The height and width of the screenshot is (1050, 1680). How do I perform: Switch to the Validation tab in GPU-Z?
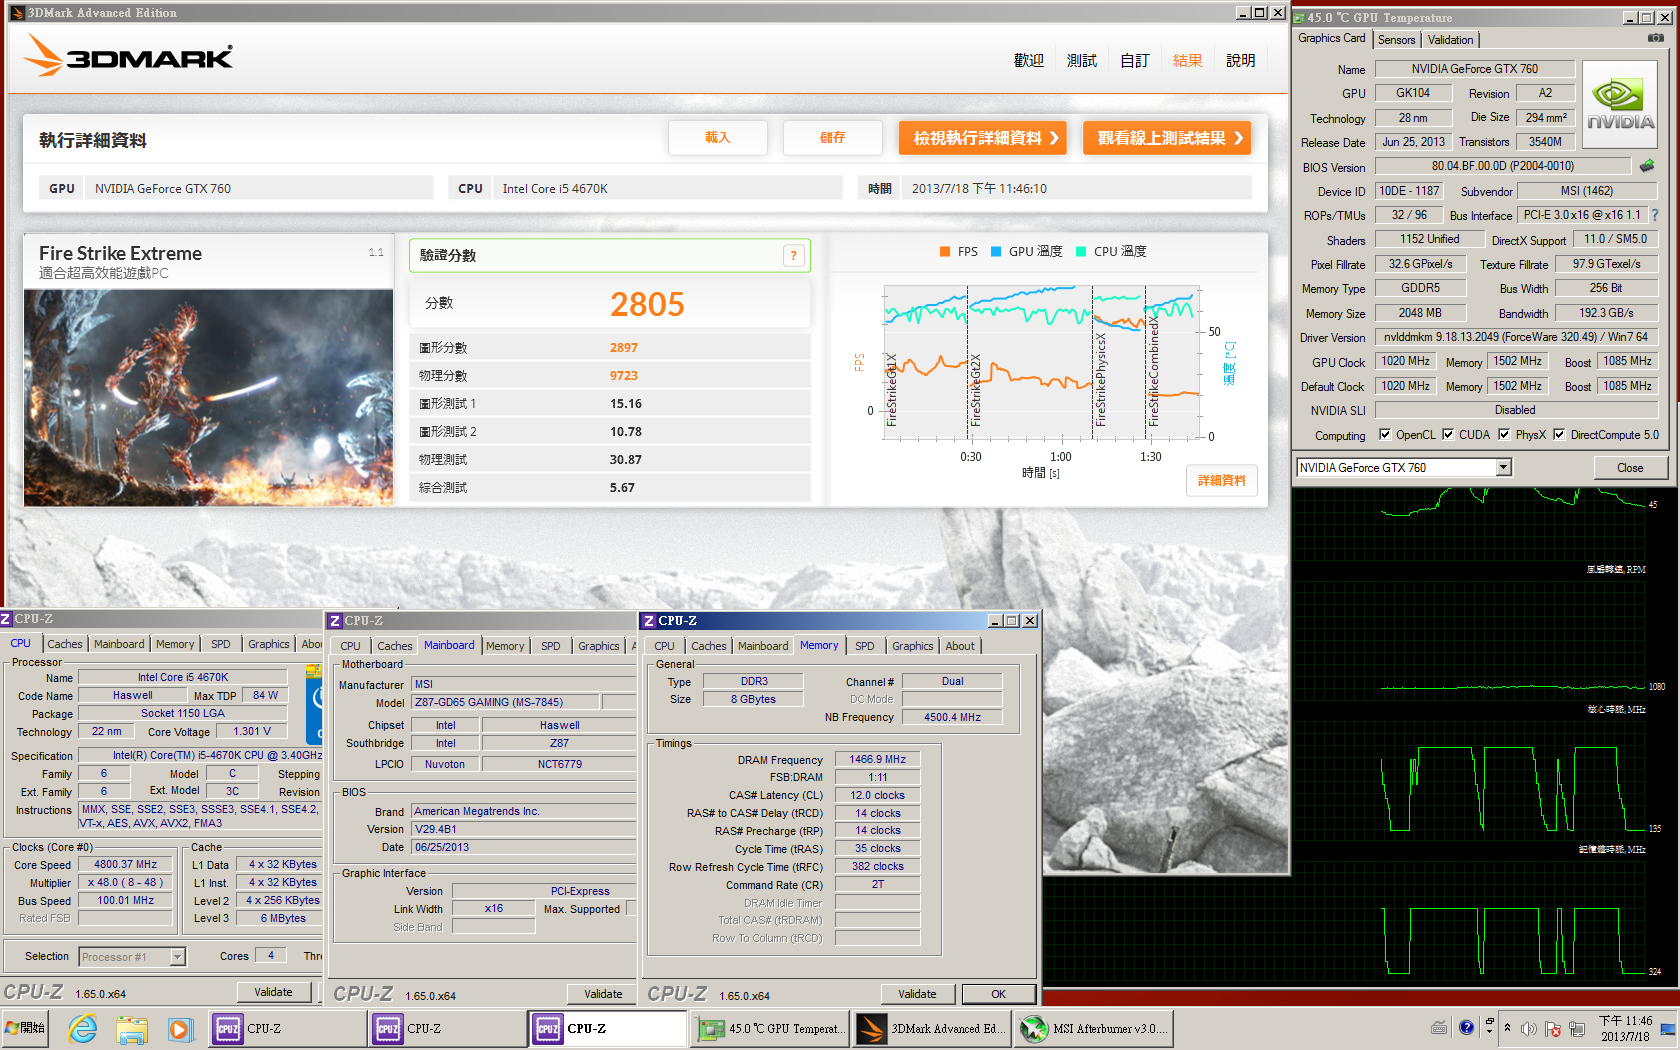(1450, 40)
